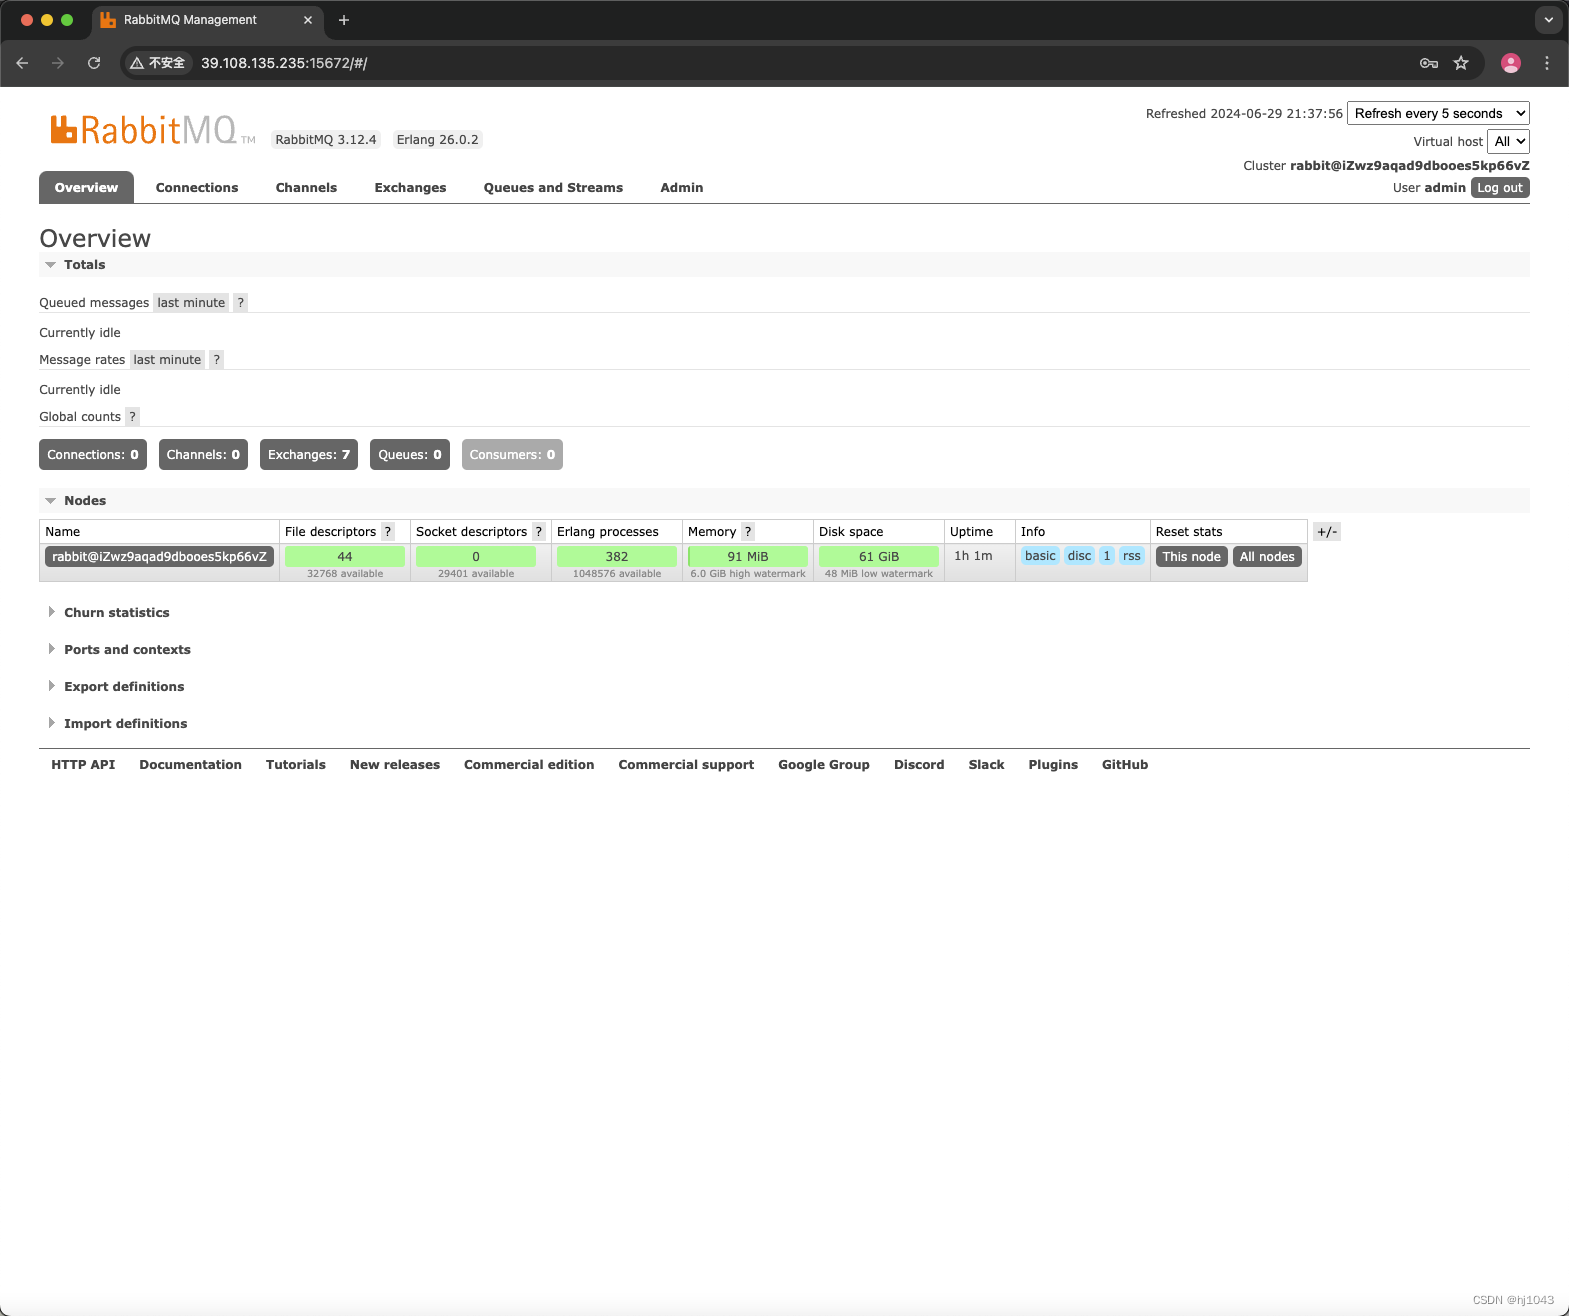Open the GitHub footer link
This screenshot has width=1569, height=1316.
coord(1125,765)
